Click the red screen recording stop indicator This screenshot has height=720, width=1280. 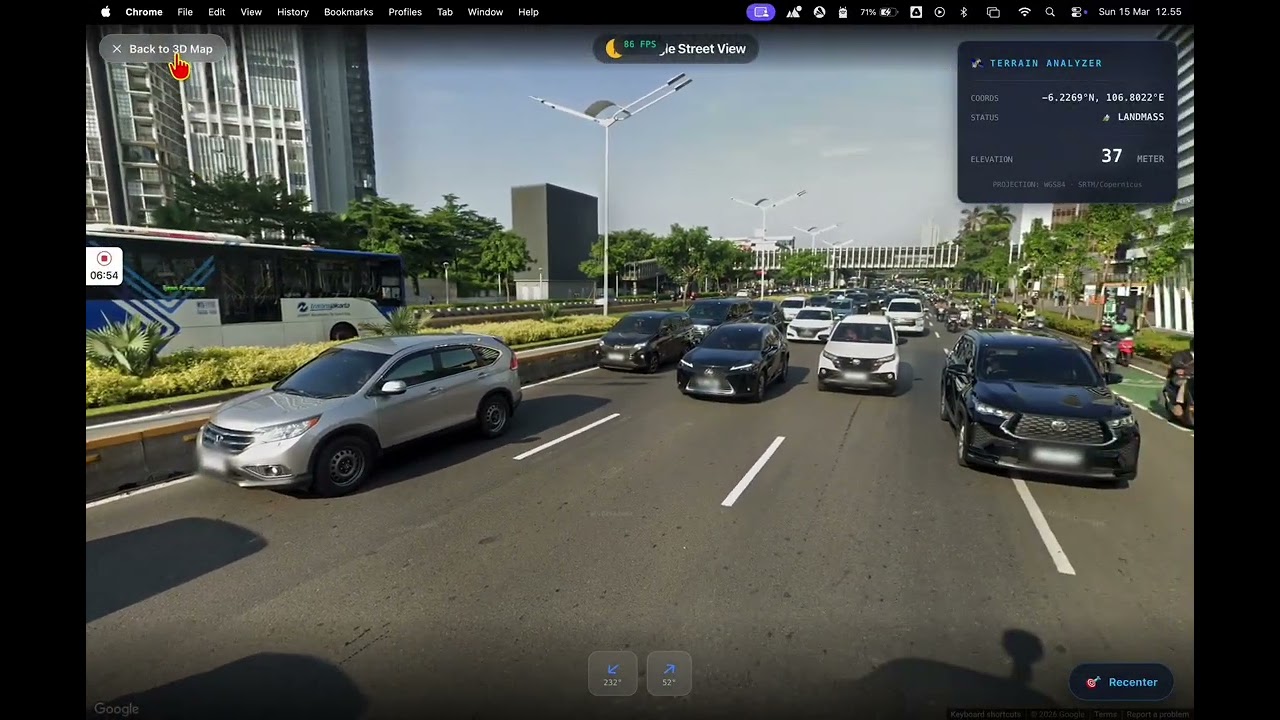coord(104,259)
